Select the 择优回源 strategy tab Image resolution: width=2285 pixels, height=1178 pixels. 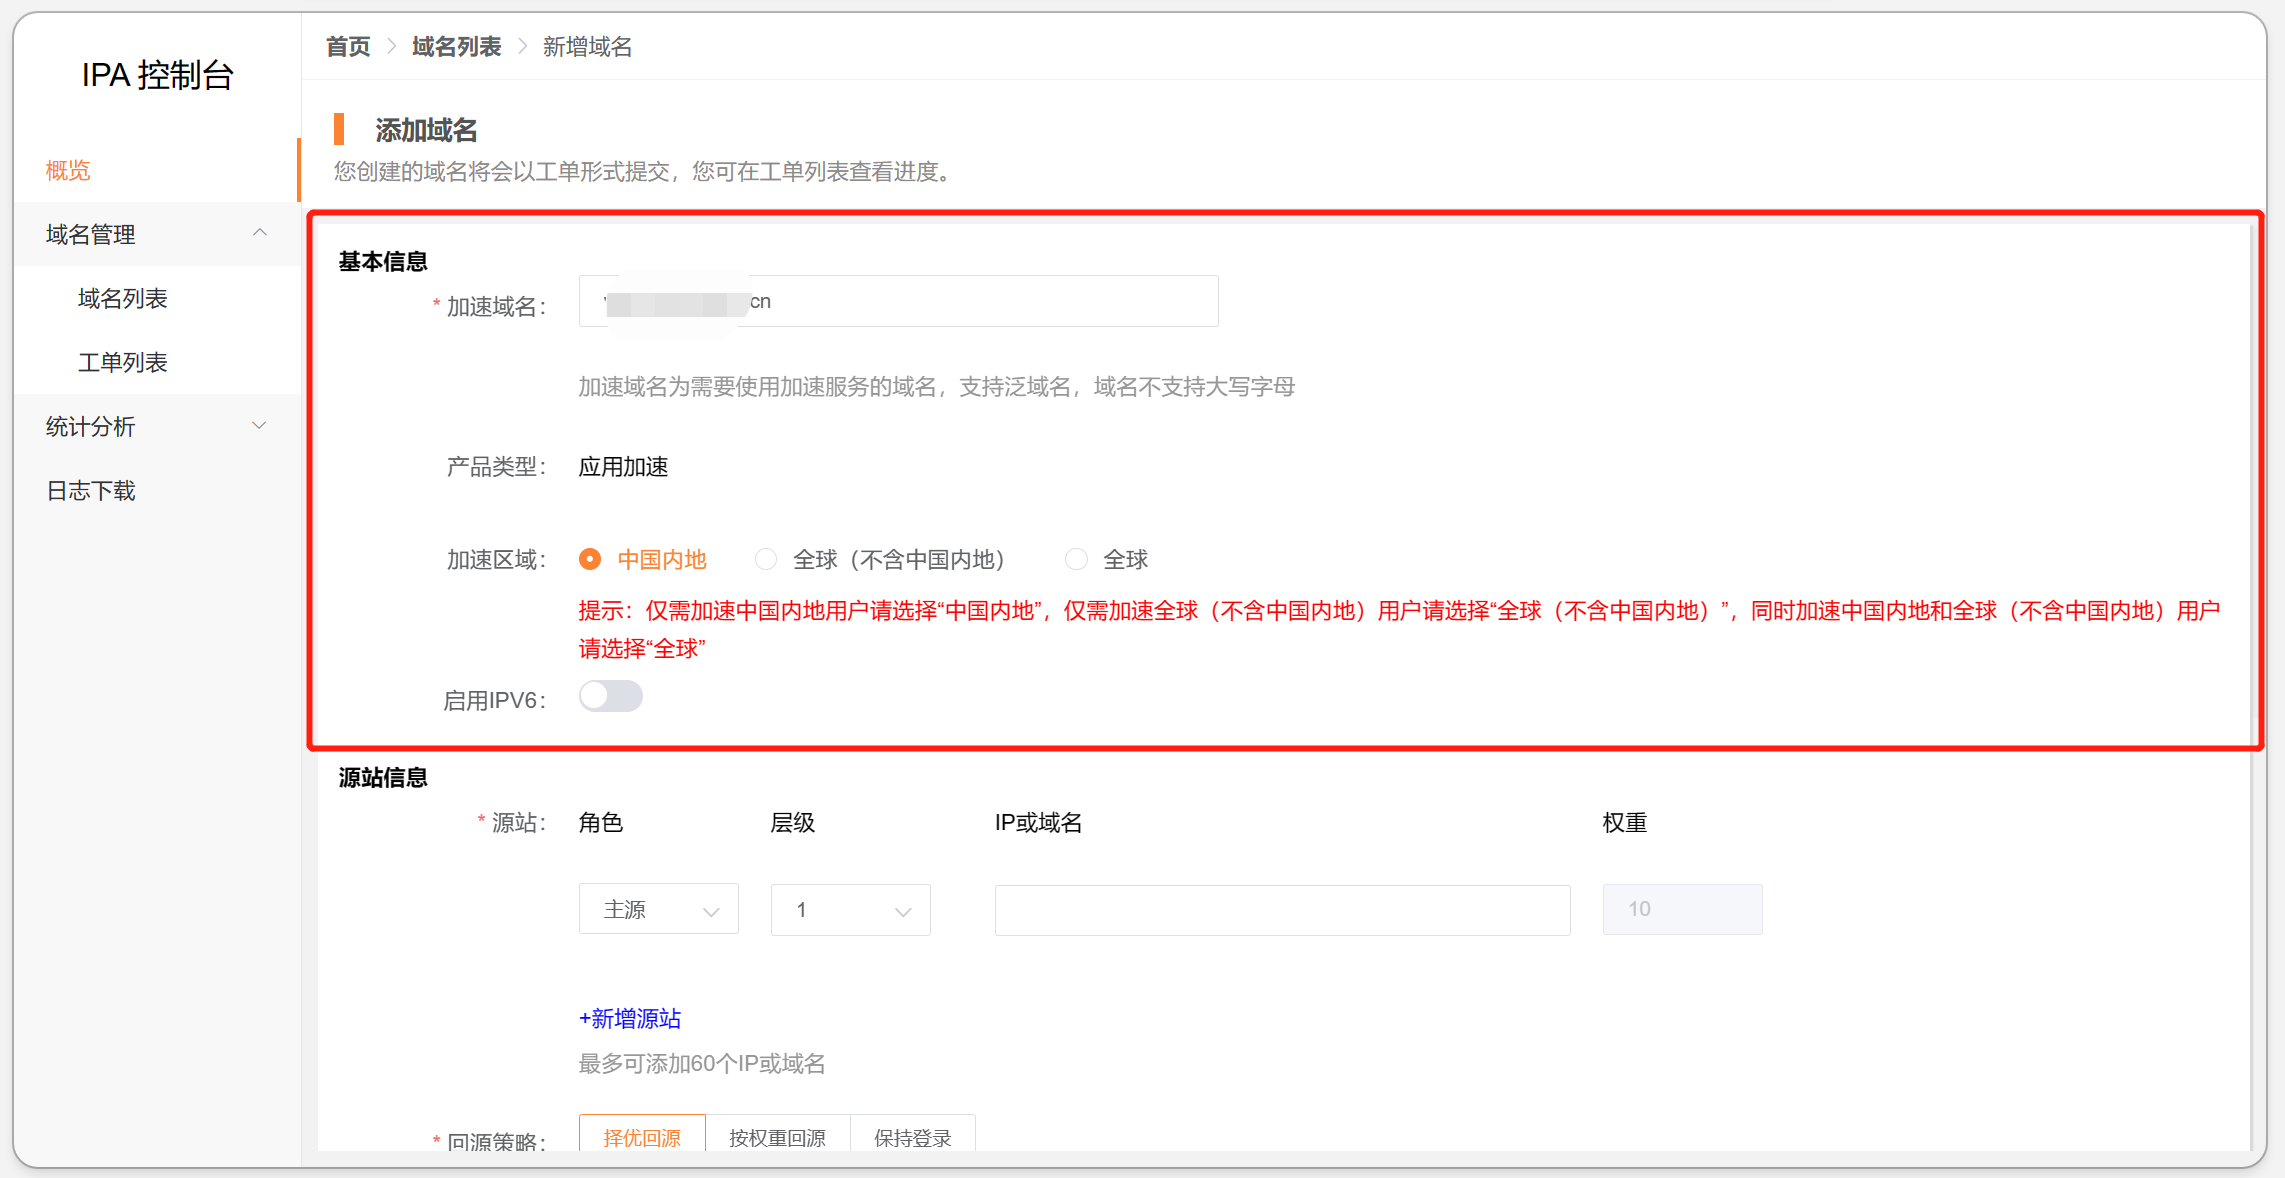click(642, 1136)
